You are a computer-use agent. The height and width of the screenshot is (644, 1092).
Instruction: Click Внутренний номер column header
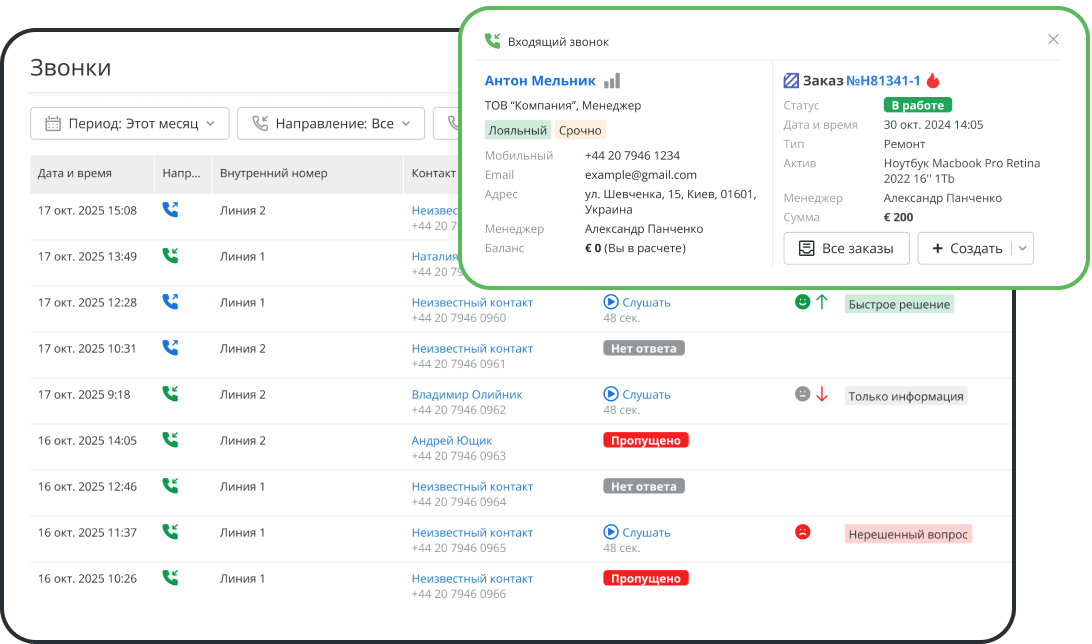[x=273, y=173]
